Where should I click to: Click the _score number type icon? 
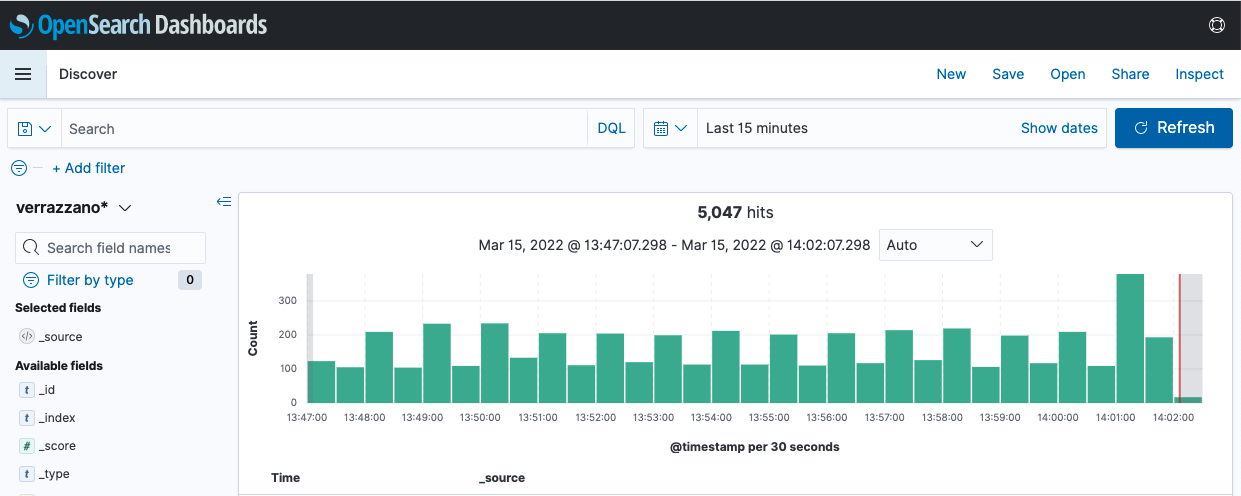point(27,446)
